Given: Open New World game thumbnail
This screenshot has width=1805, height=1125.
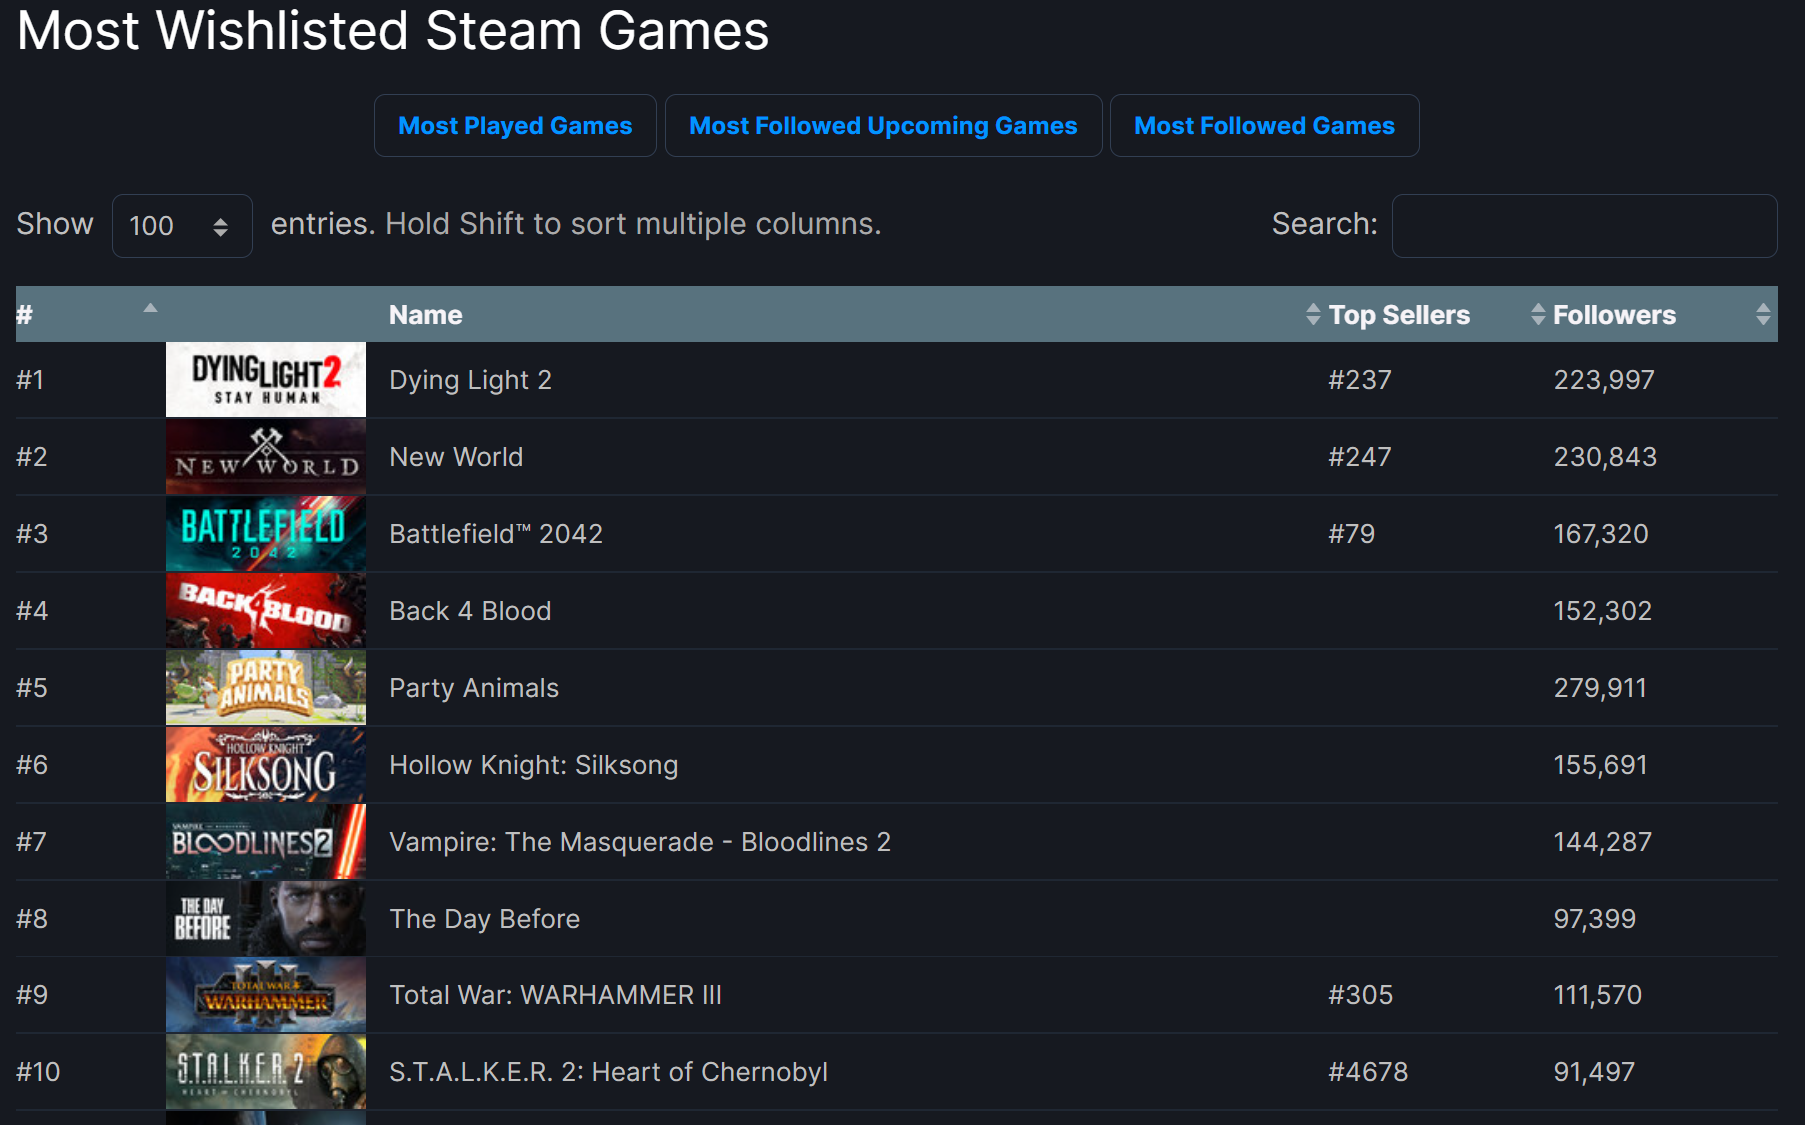Looking at the screenshot, I should point(266,457).
